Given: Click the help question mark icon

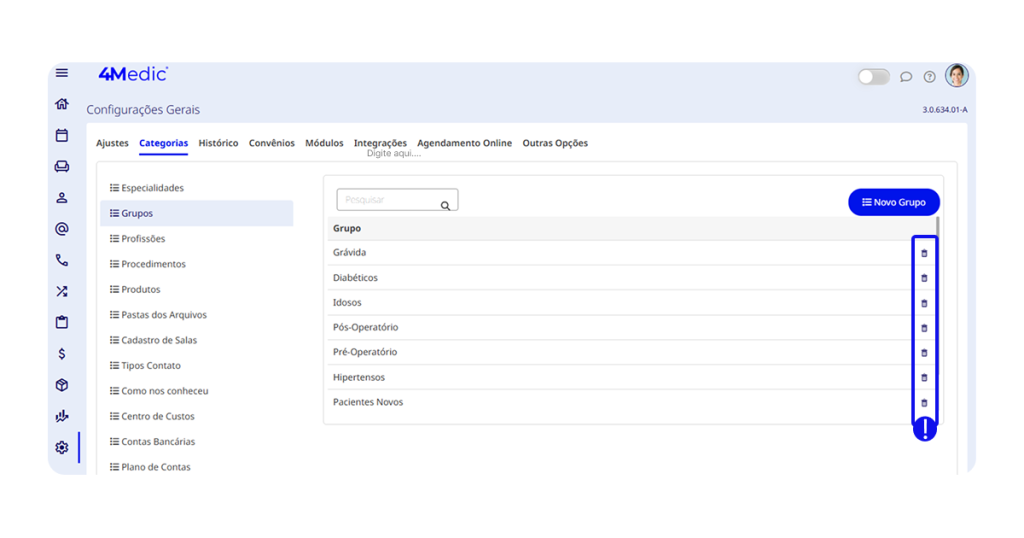Looking at the screenshot, I should pyautogui.click(x=930, y=77).
